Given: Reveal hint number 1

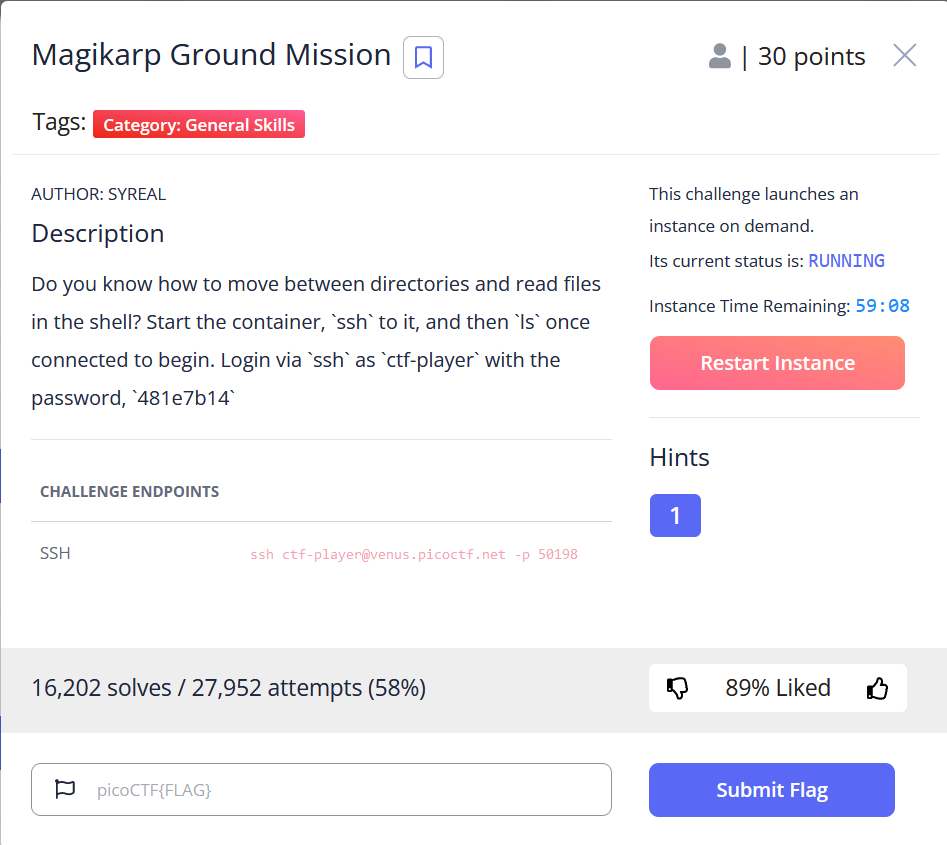Looking at the screenshot, I should (675, 515).
